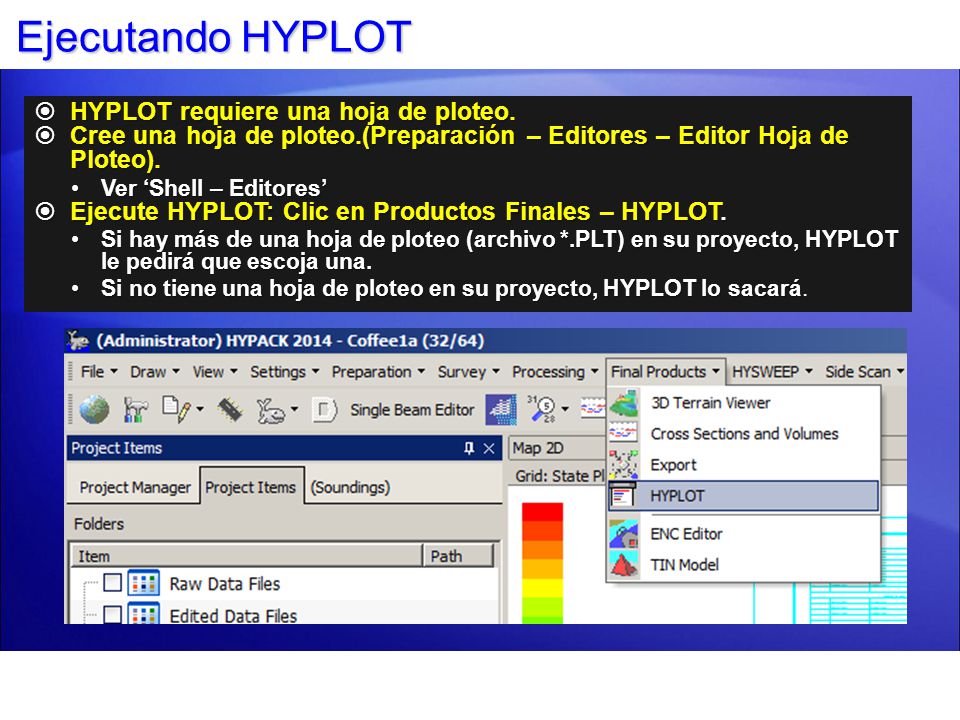
Task: Click the Single Beam Editor button
Action: [412, 410]
